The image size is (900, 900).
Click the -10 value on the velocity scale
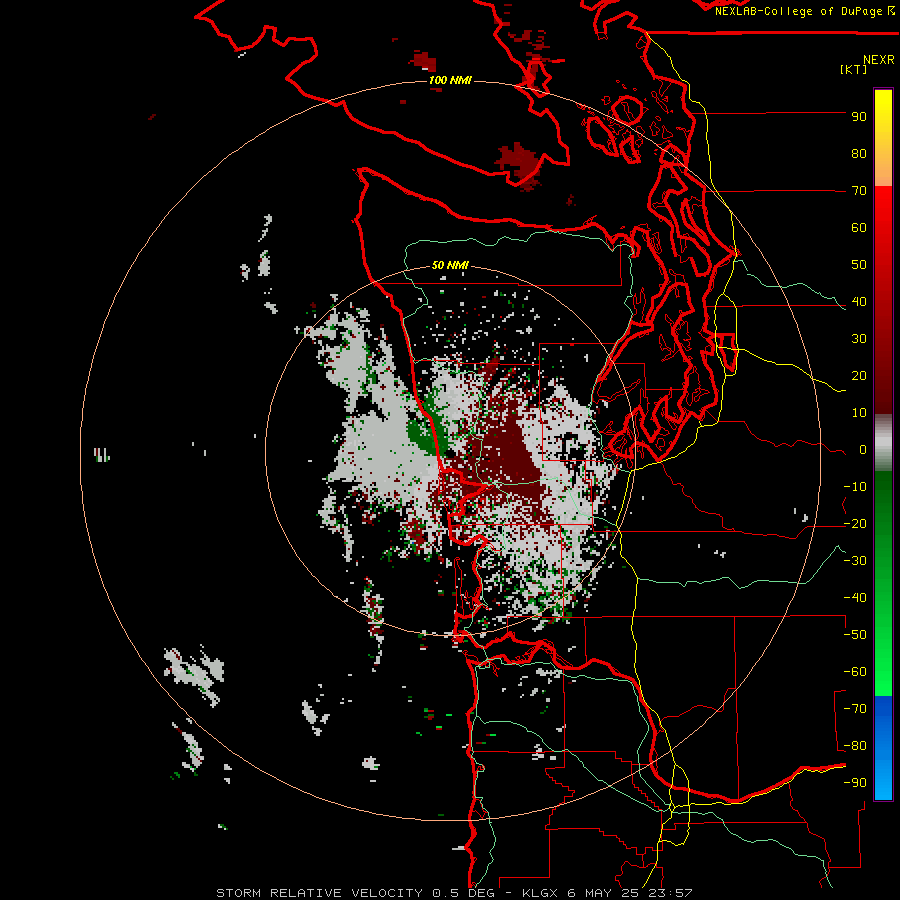(855, 487)
